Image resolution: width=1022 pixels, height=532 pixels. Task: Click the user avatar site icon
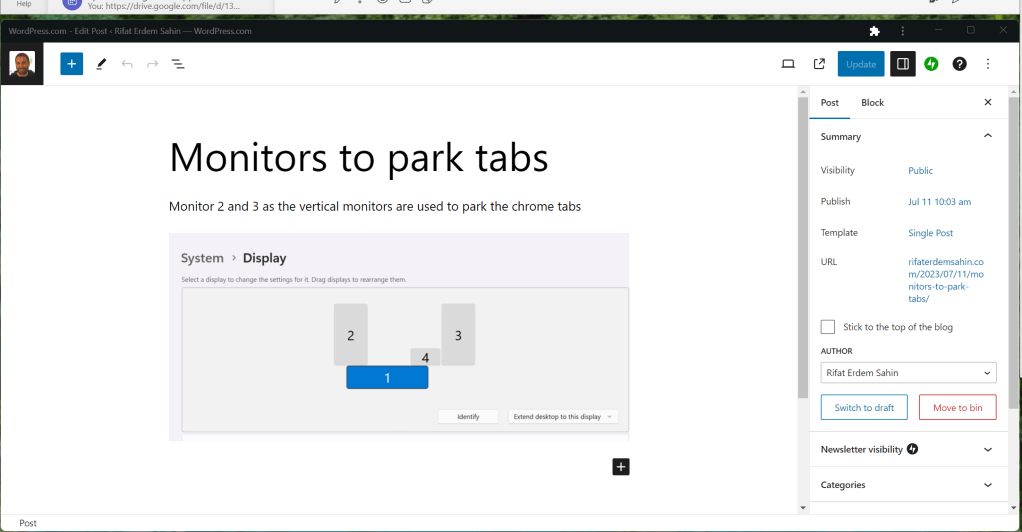click(22, 64)
